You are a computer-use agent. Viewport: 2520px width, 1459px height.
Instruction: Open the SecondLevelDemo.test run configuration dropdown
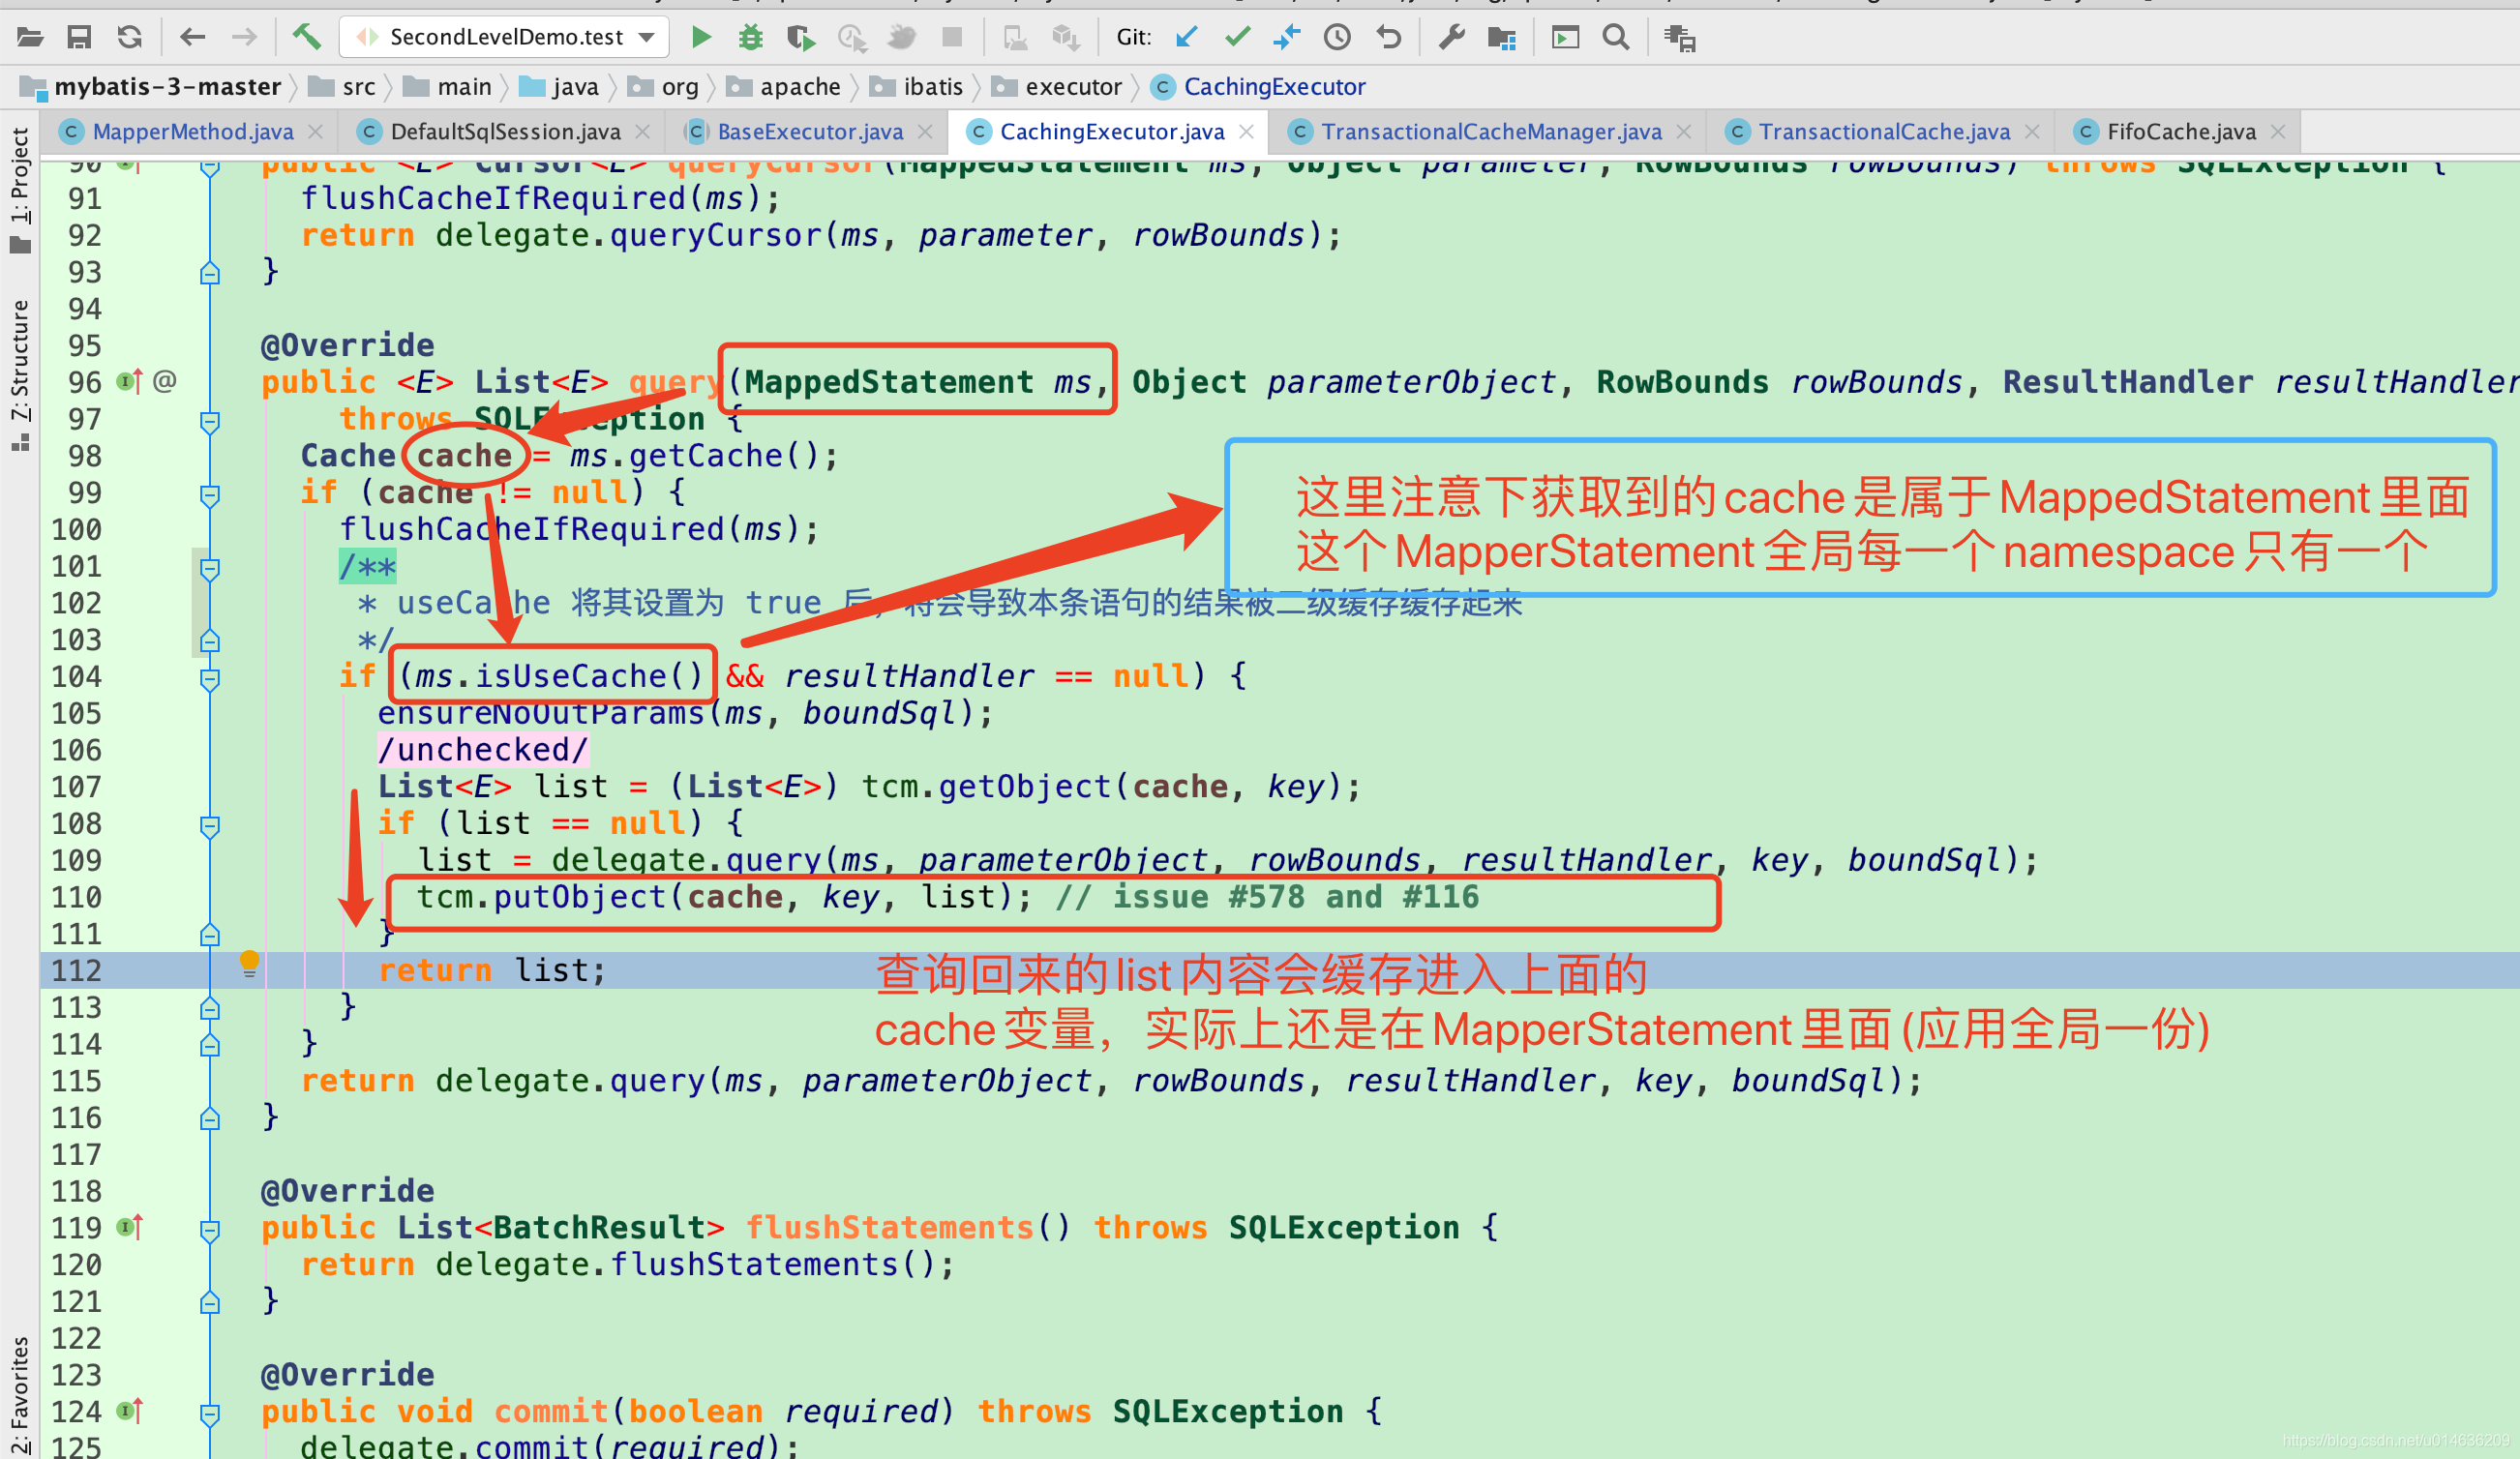tap(504, 38)
